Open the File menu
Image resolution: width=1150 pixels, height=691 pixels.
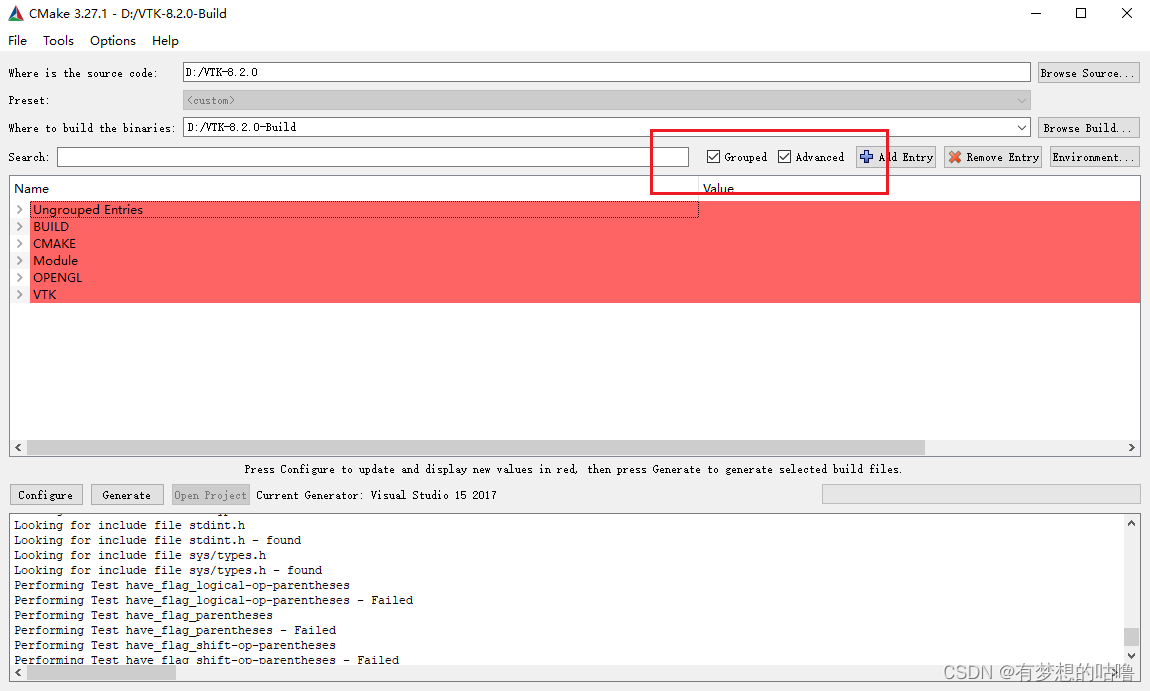17,40
